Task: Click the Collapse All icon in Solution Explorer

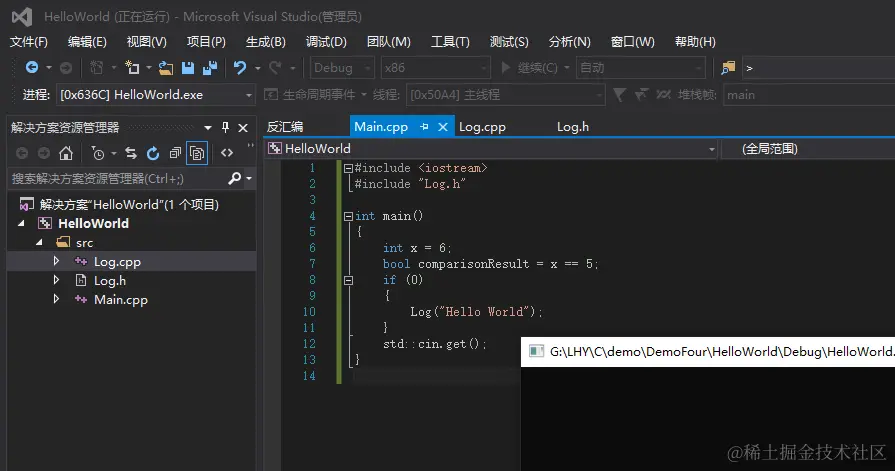Action: 175,153
